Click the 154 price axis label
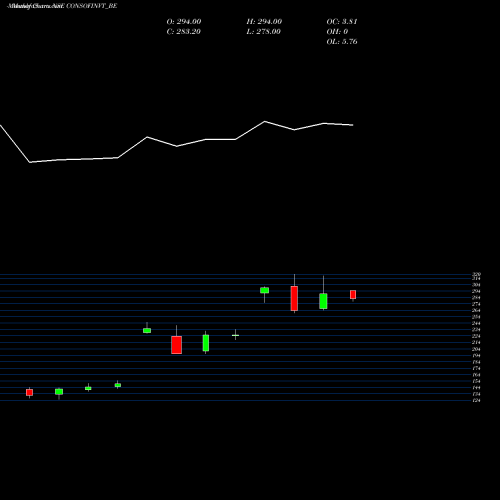The image size is (500, 500). coord(476,381)
